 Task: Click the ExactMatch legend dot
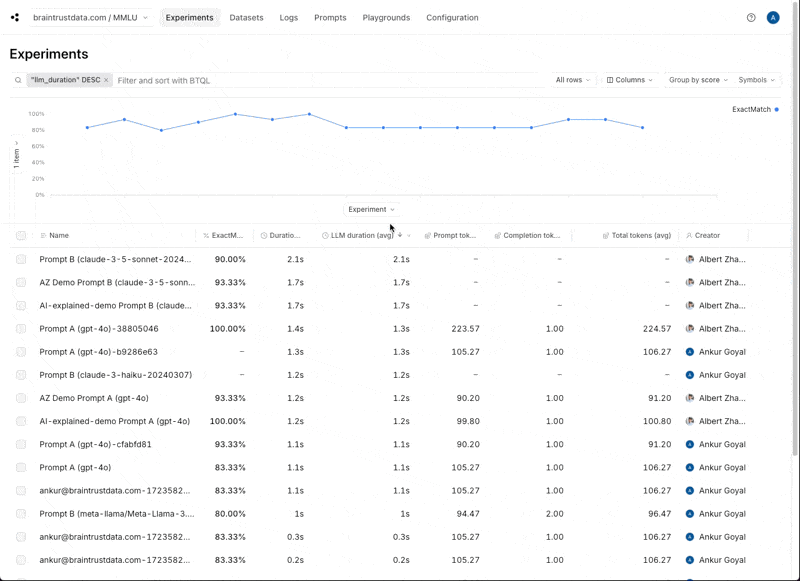tap(777, 109)
